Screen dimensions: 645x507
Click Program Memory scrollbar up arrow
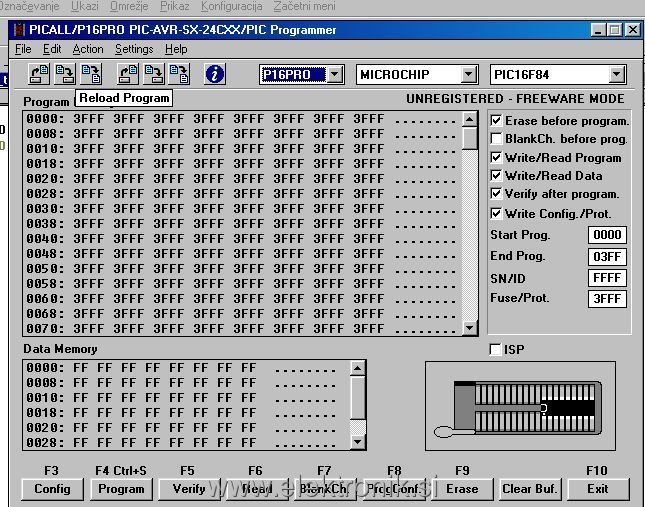pos(469,119)
